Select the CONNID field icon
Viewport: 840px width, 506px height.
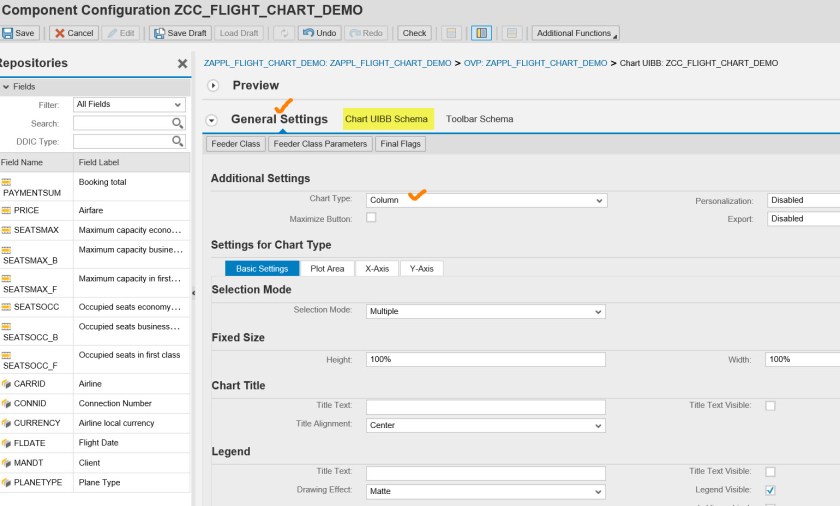coord(6,404)
